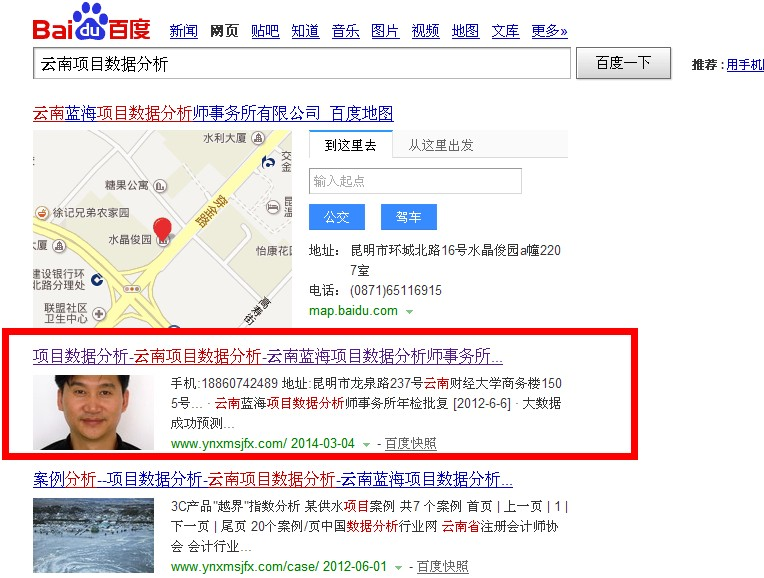Click the 百度一下 search button

[x=623, y=63]
